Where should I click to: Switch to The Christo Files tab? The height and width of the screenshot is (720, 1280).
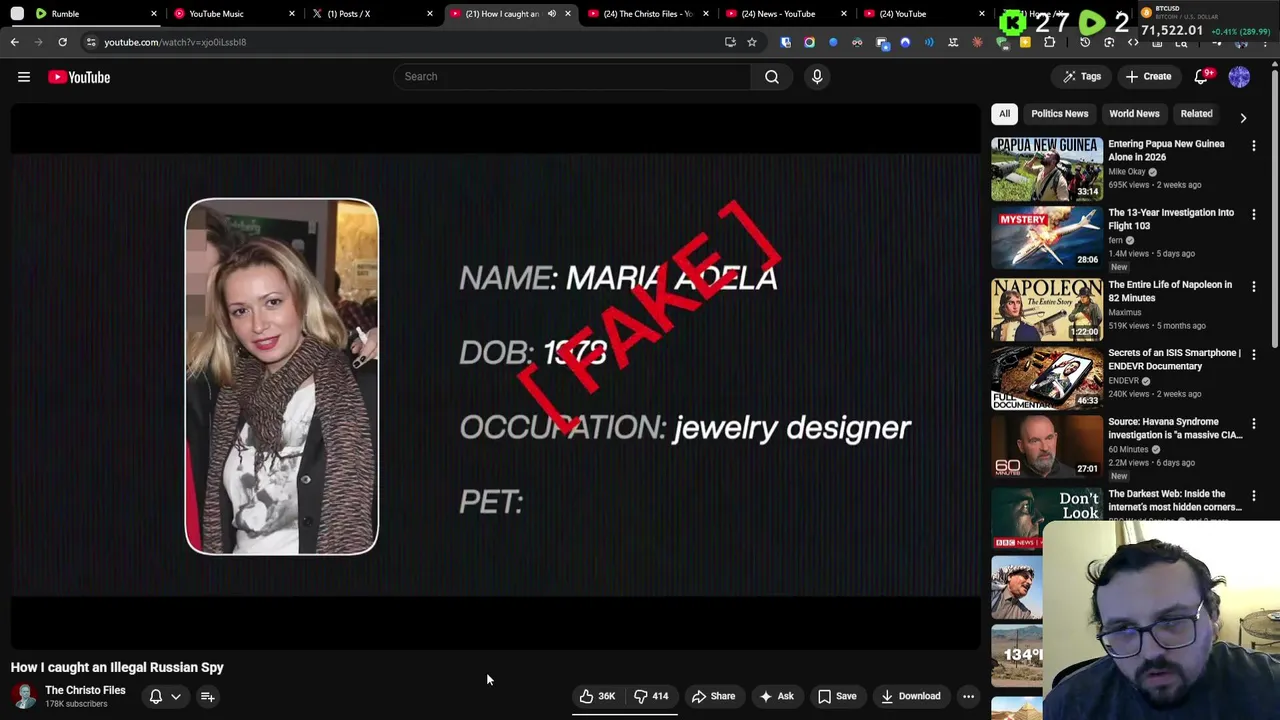[648, 14]
